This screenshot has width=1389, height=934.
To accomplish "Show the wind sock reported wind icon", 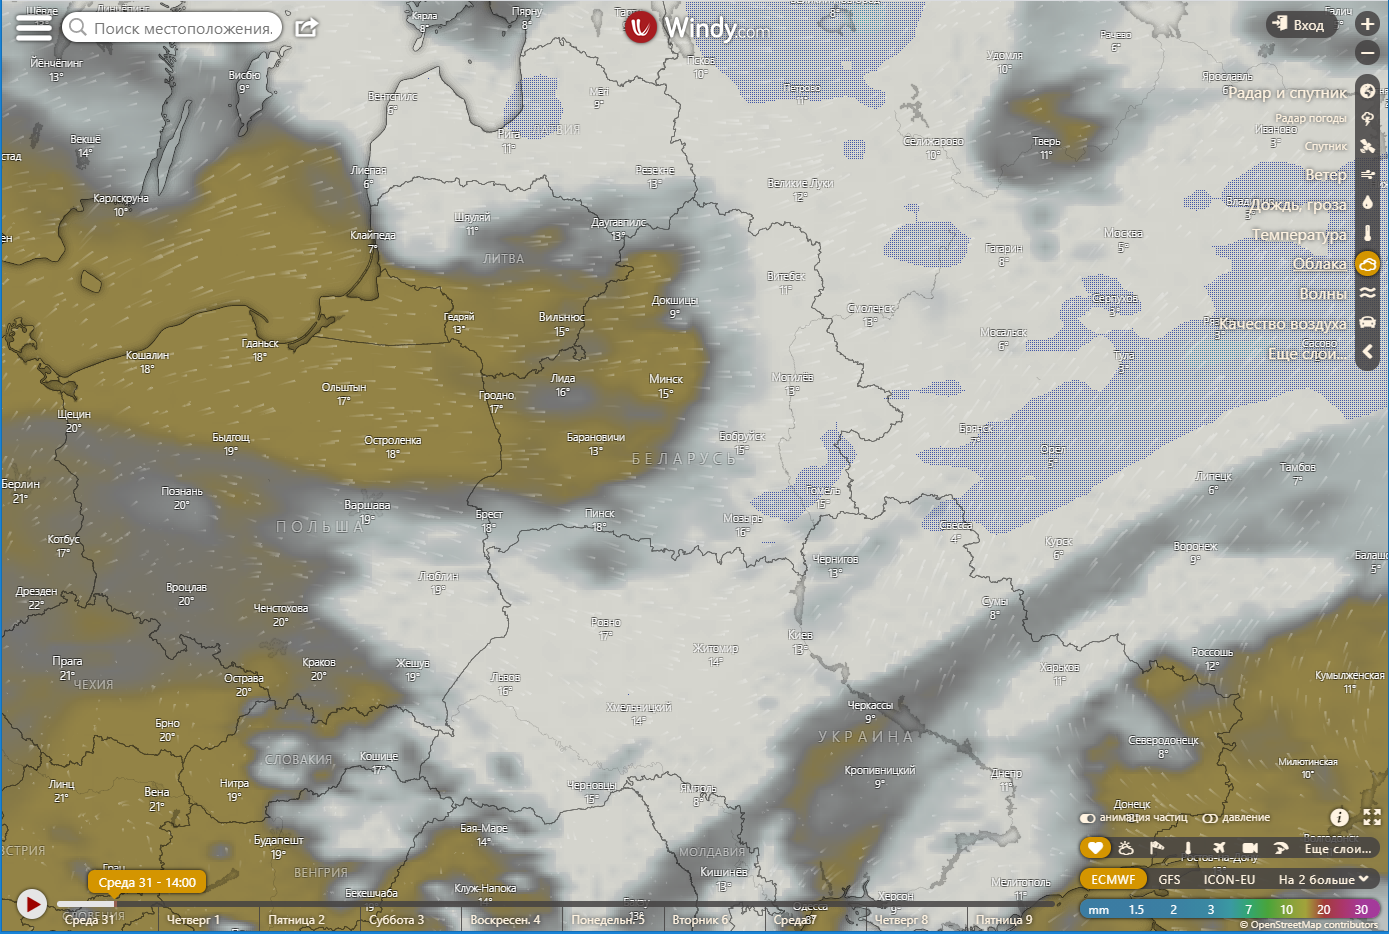I will point(1157,848).
